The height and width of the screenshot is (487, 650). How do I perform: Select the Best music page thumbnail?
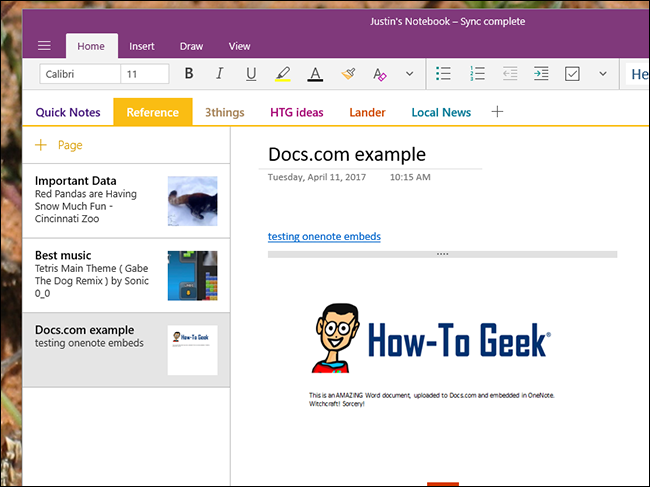[x=192, y=275]
